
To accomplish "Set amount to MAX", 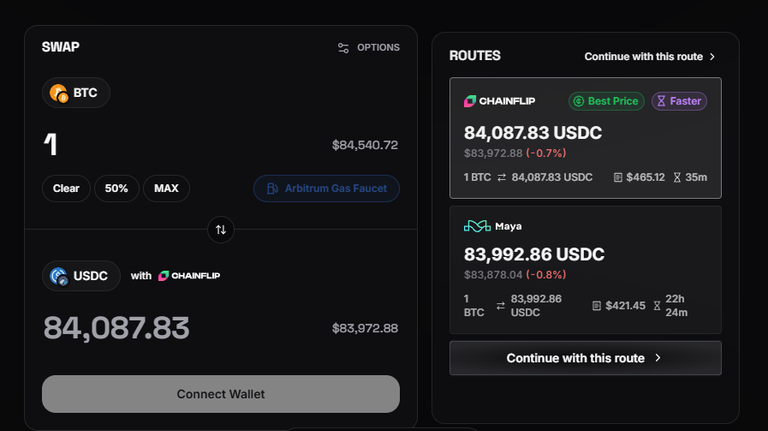I will [167, 189].
